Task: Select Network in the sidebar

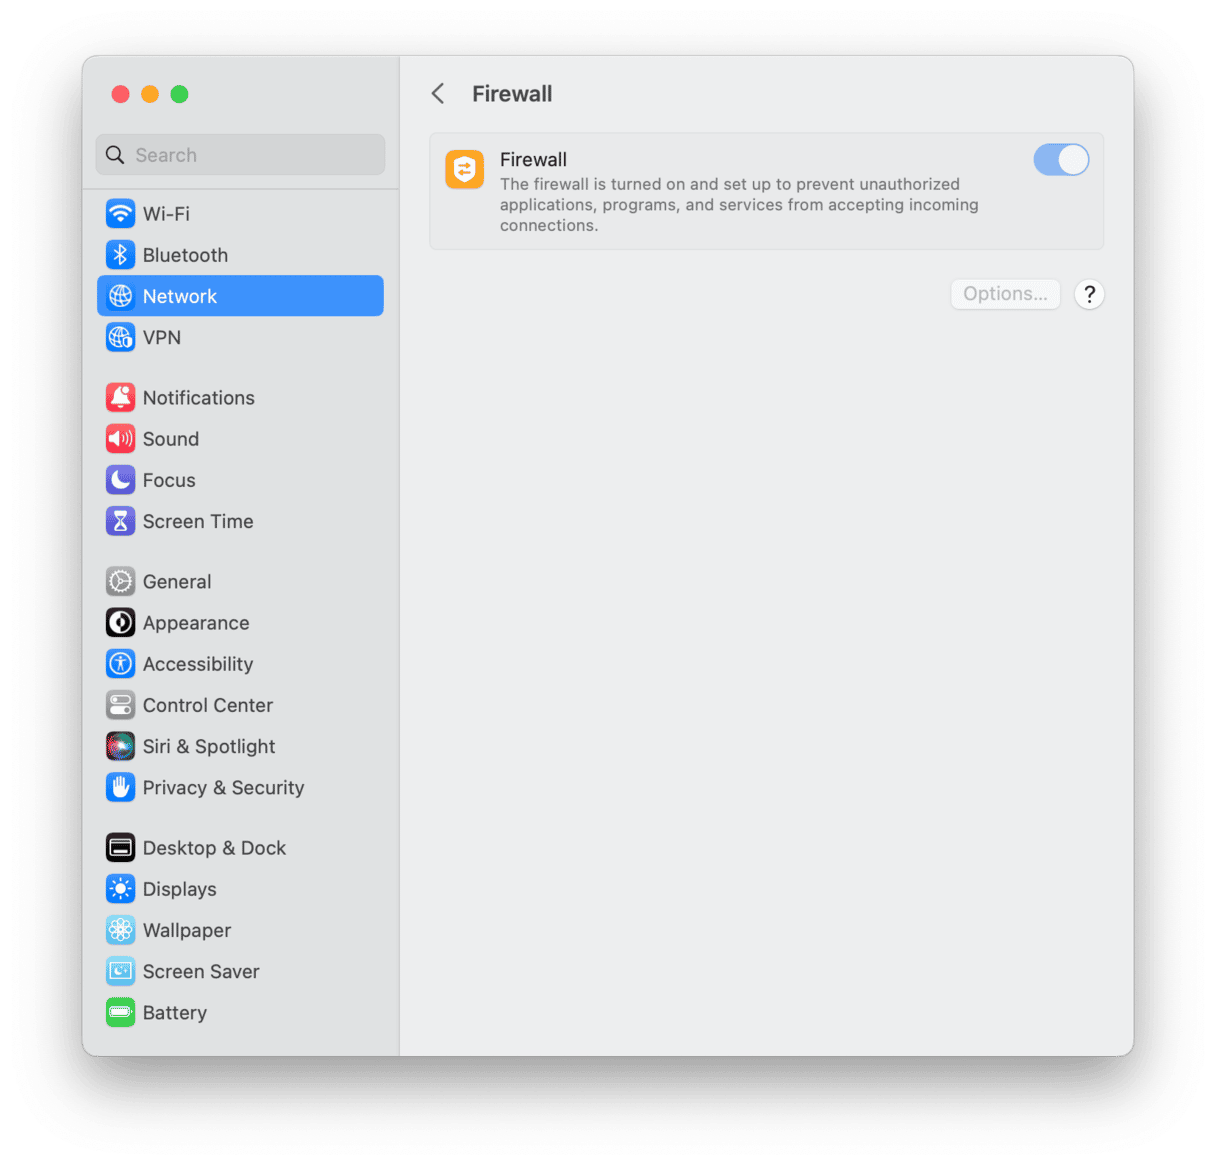Action: [240, 296]
